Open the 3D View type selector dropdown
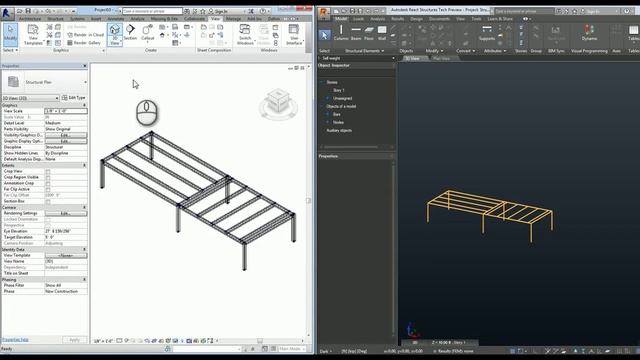The image size is (640, 360). 31,98
